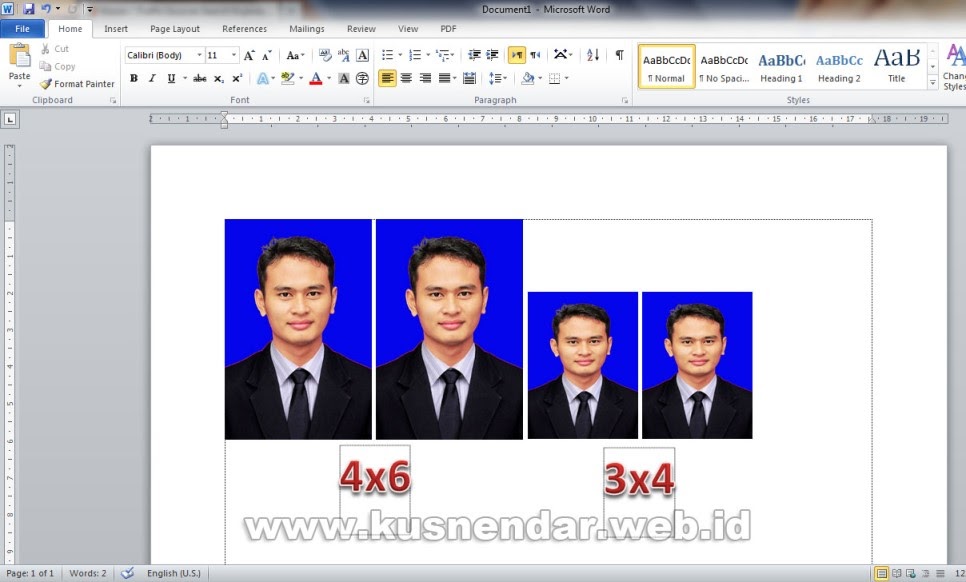Image resolution: width=966 pixels, height=582 pixels.
Task: Toggle Justify alignment
Action: (x=444, y=78)
